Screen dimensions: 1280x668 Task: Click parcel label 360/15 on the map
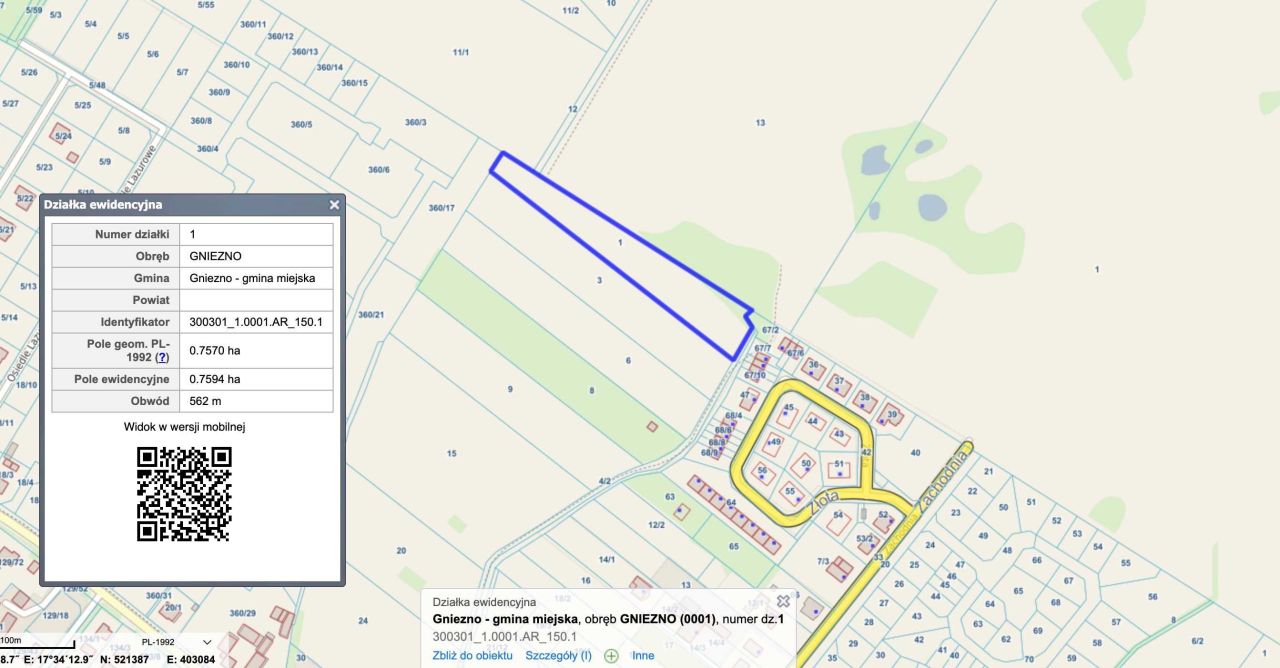(x=354, y=83)
